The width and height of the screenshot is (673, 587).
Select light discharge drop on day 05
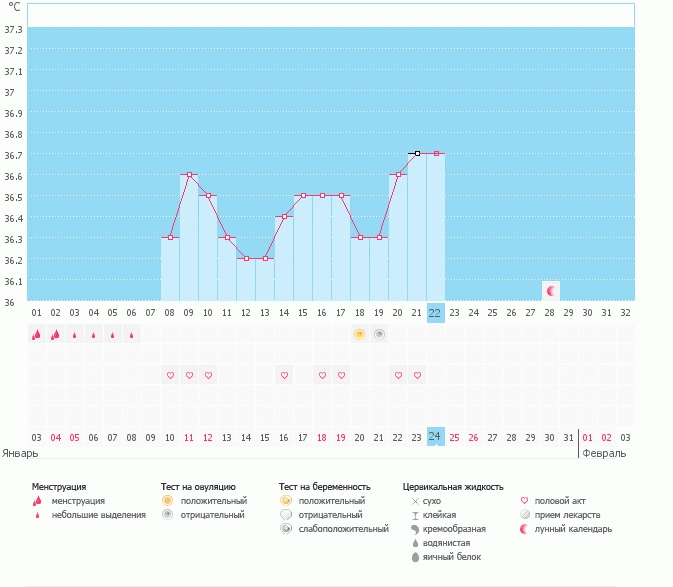(112, 335)
